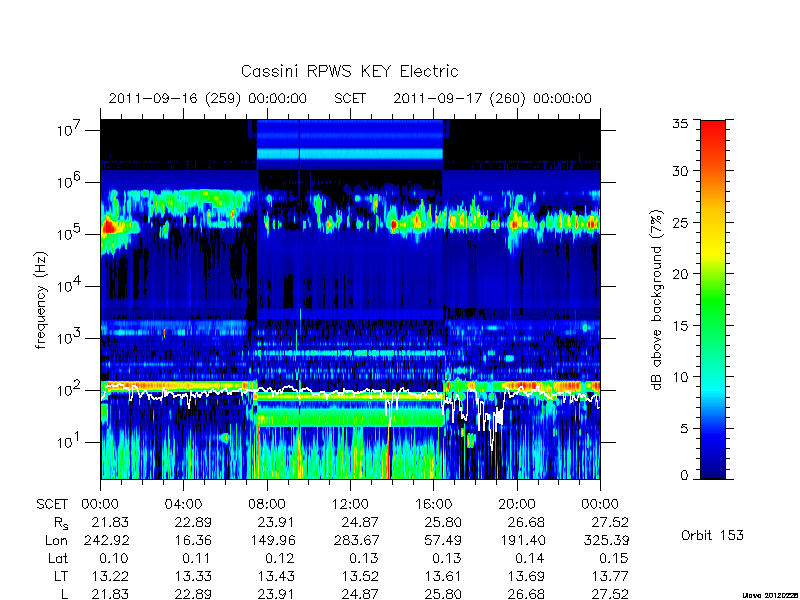
Task: Click the Lon value 242.92
Action: click(109, 540)
